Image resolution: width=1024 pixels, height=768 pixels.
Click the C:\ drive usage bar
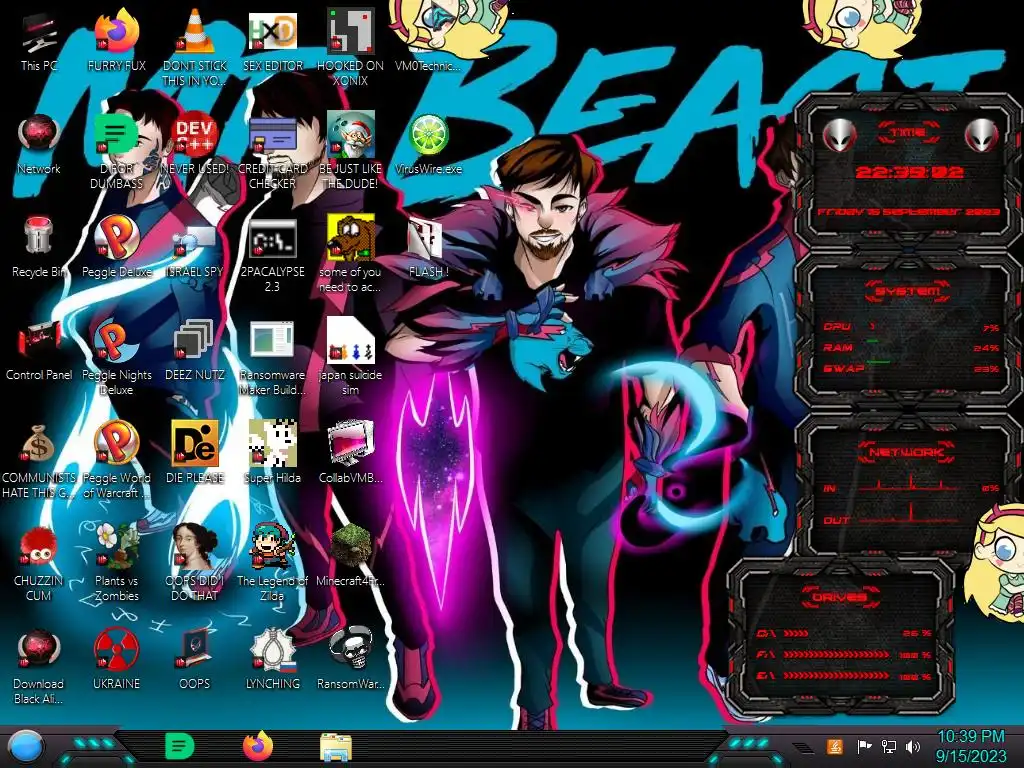795,633
